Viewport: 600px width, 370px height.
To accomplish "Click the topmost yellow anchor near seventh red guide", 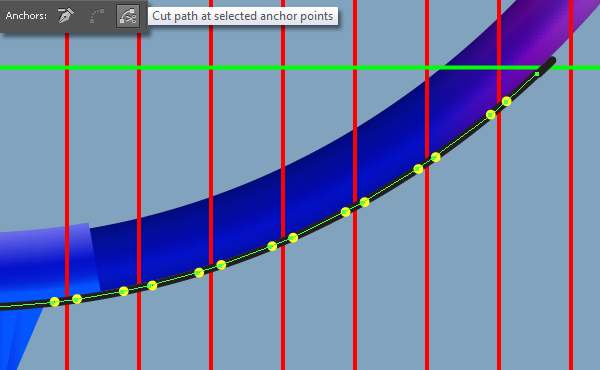I will [506, 101].
